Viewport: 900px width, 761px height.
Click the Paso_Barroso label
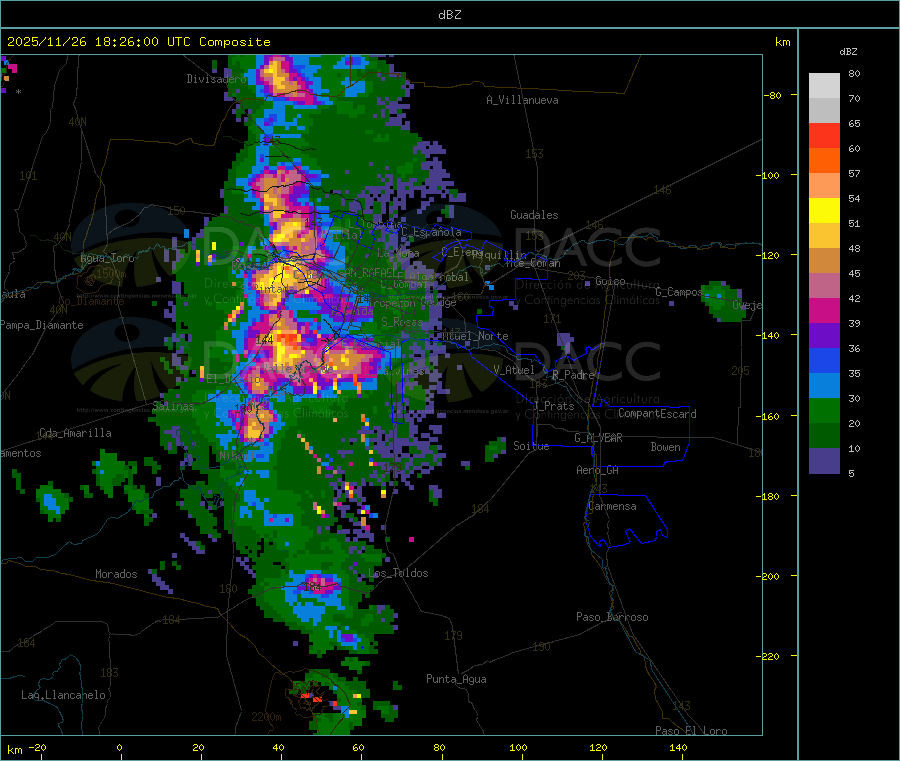[612, 617]
